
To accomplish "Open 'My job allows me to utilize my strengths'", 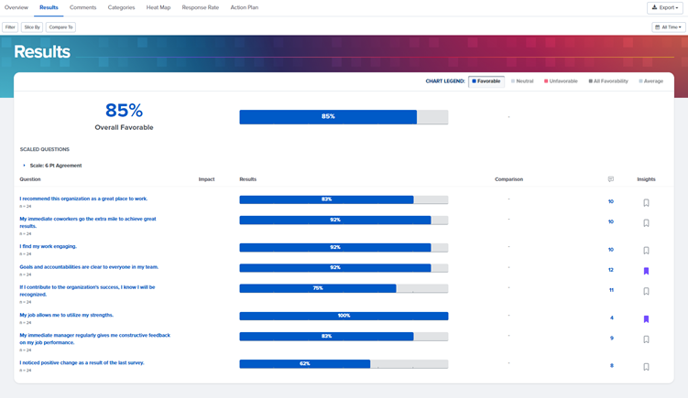I will [x=66, y=315].
